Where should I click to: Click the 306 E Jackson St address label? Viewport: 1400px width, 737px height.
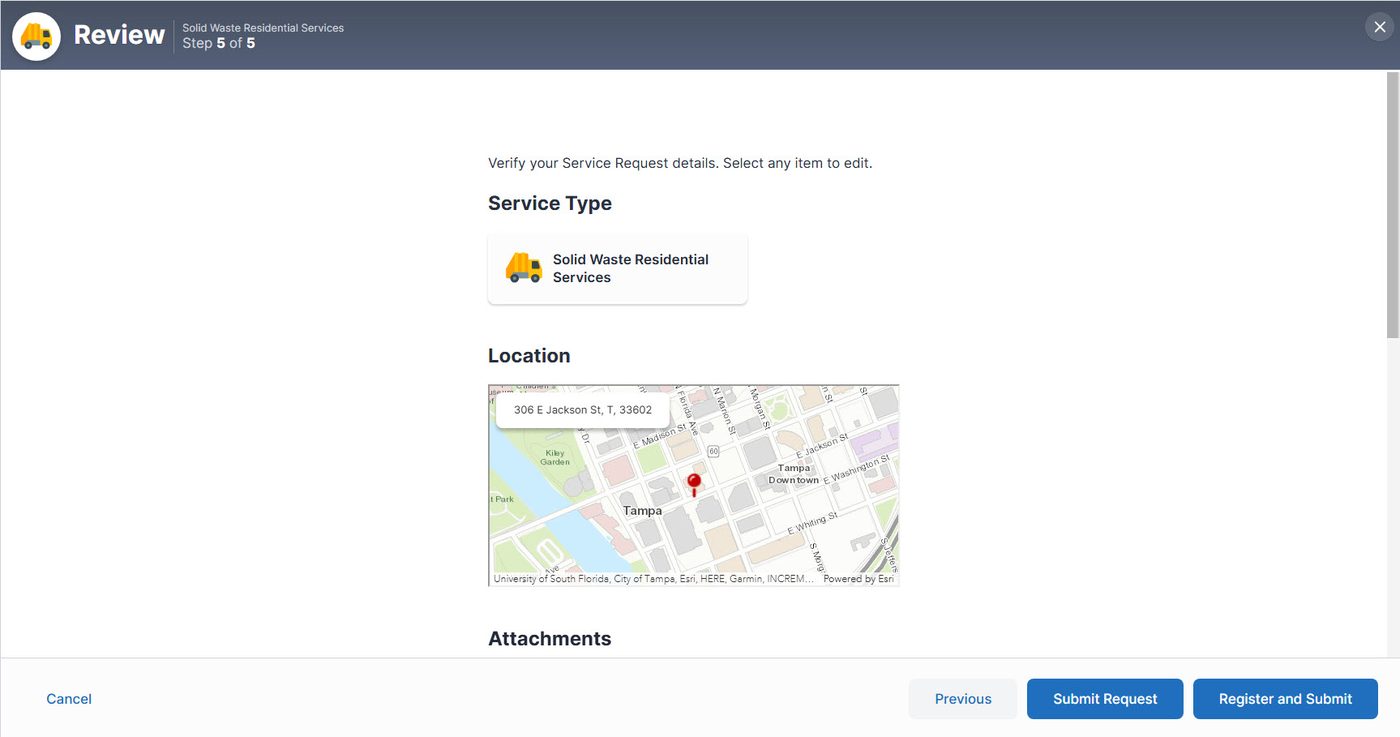point(583,410)
